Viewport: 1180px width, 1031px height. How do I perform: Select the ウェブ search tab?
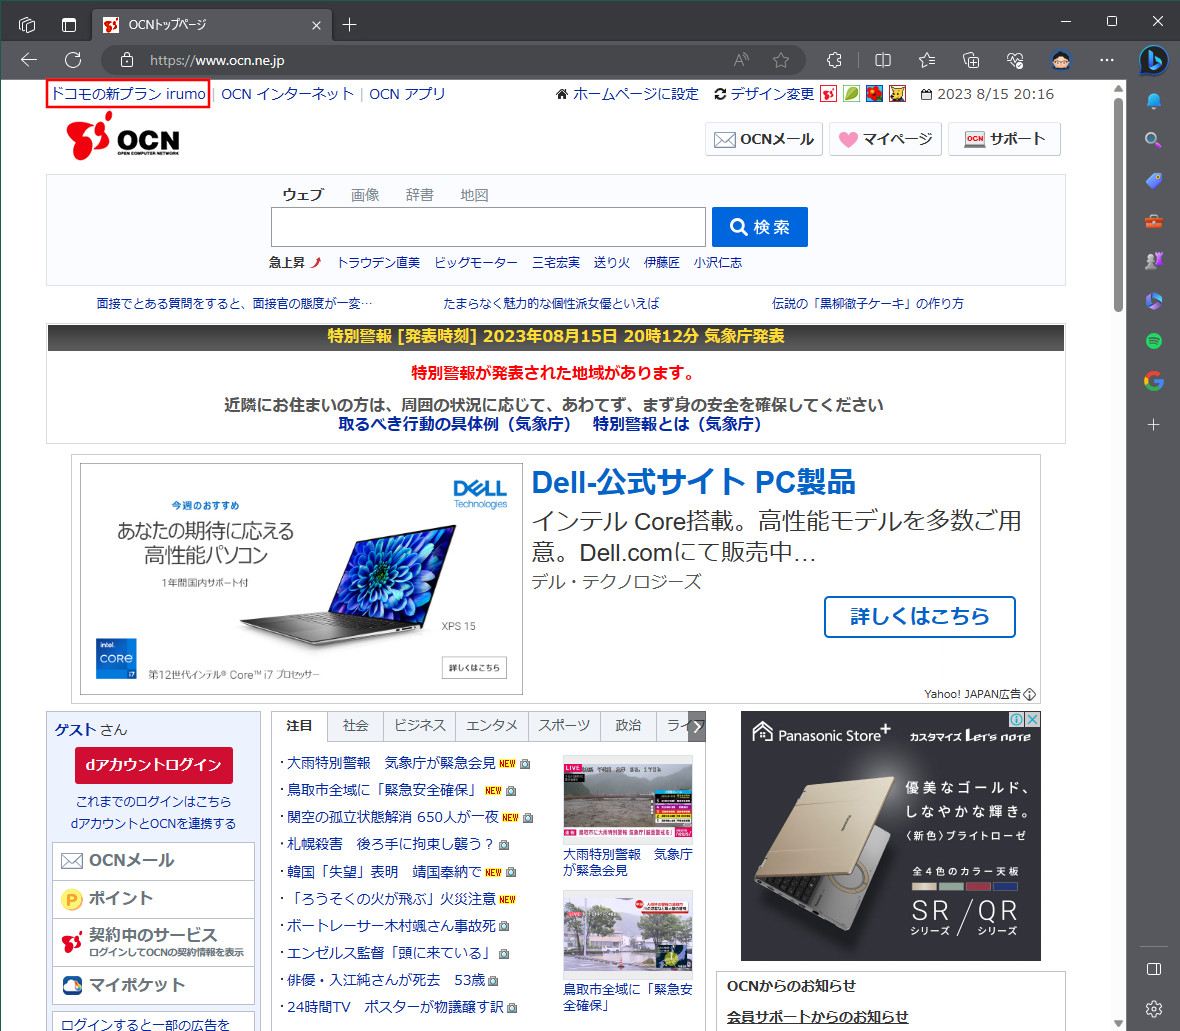(x=303, y=195)
